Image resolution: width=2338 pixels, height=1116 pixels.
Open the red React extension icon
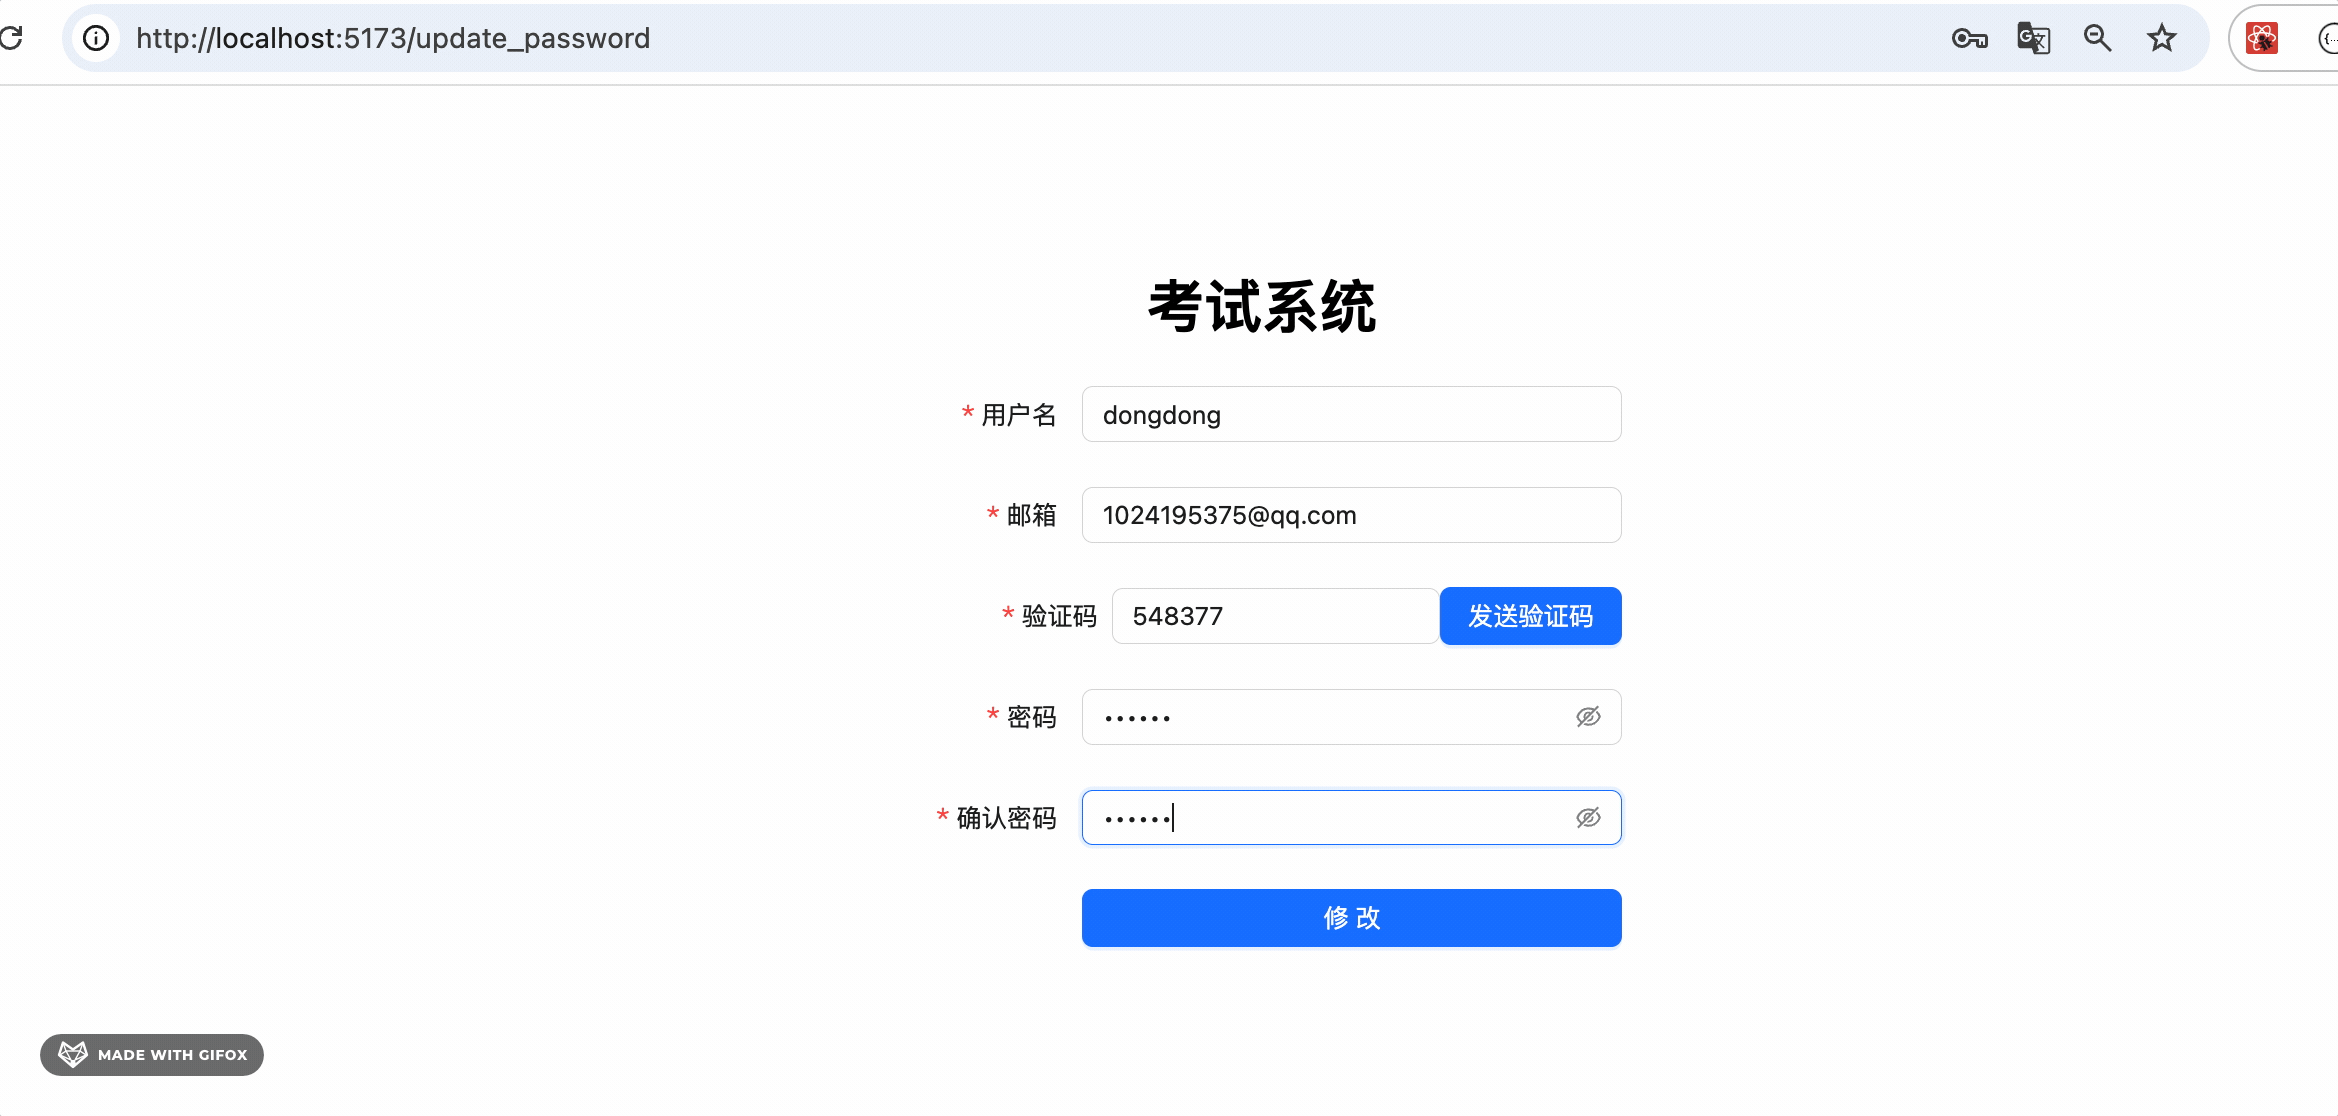click(2262, 38)
